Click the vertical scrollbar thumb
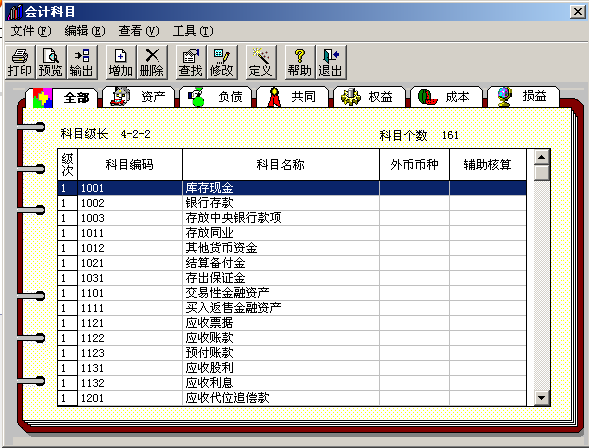Viewport: 589px width, 448px height. coord(542,173)
